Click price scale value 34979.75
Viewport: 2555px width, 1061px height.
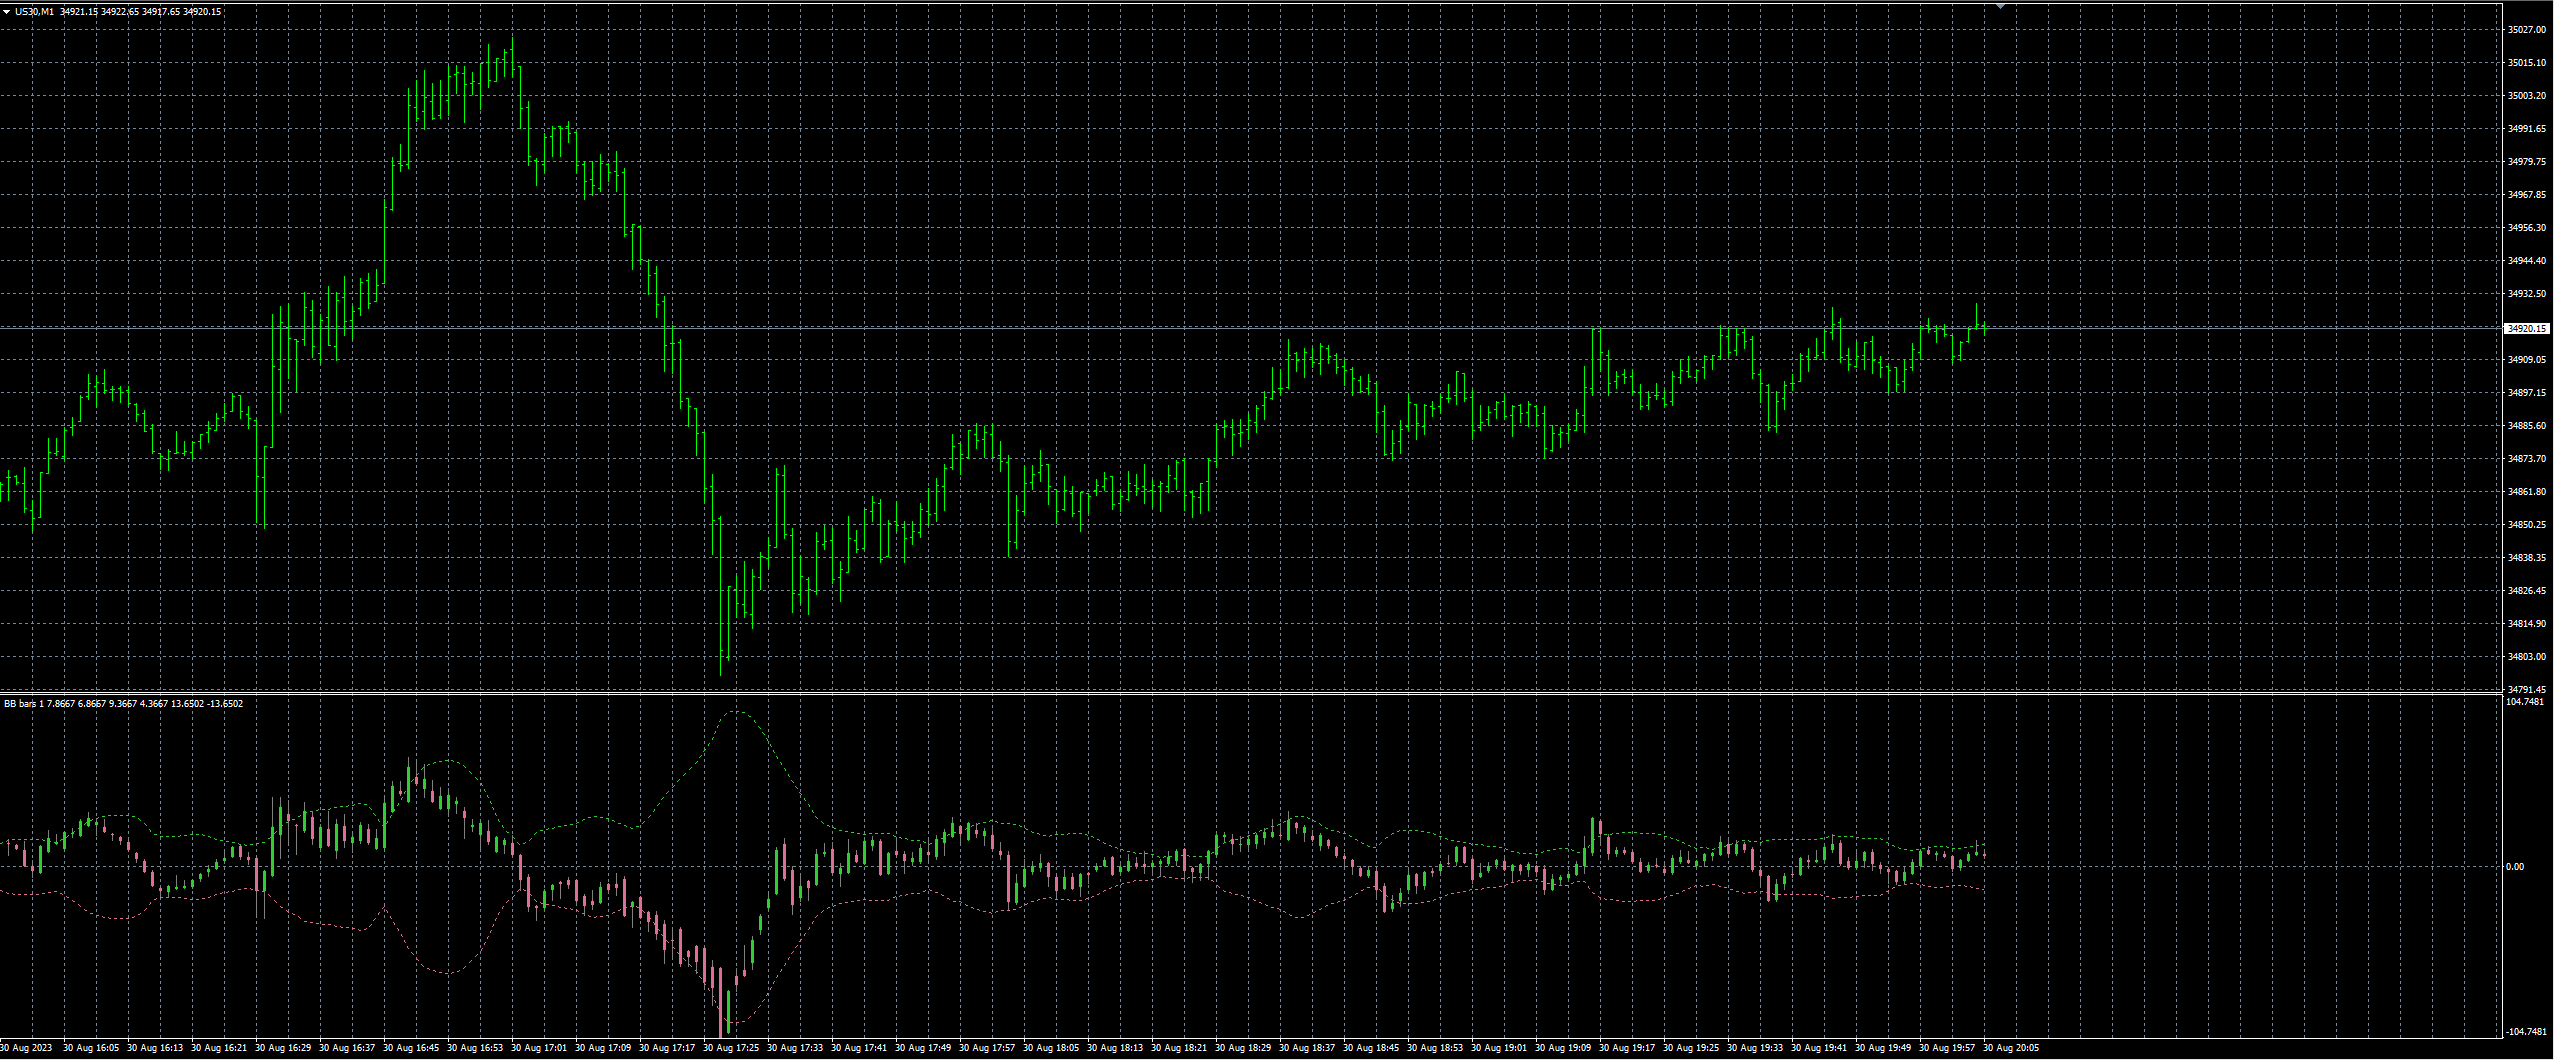(x=2527, y=162)
